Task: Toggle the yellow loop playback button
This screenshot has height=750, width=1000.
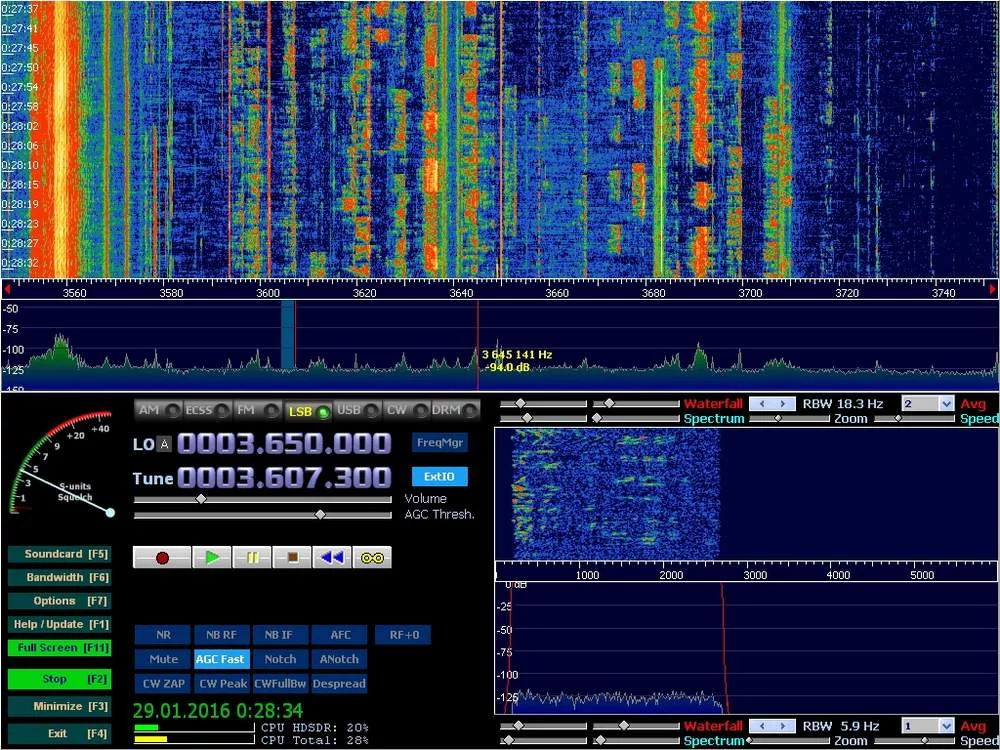Action: click(372, 557)
